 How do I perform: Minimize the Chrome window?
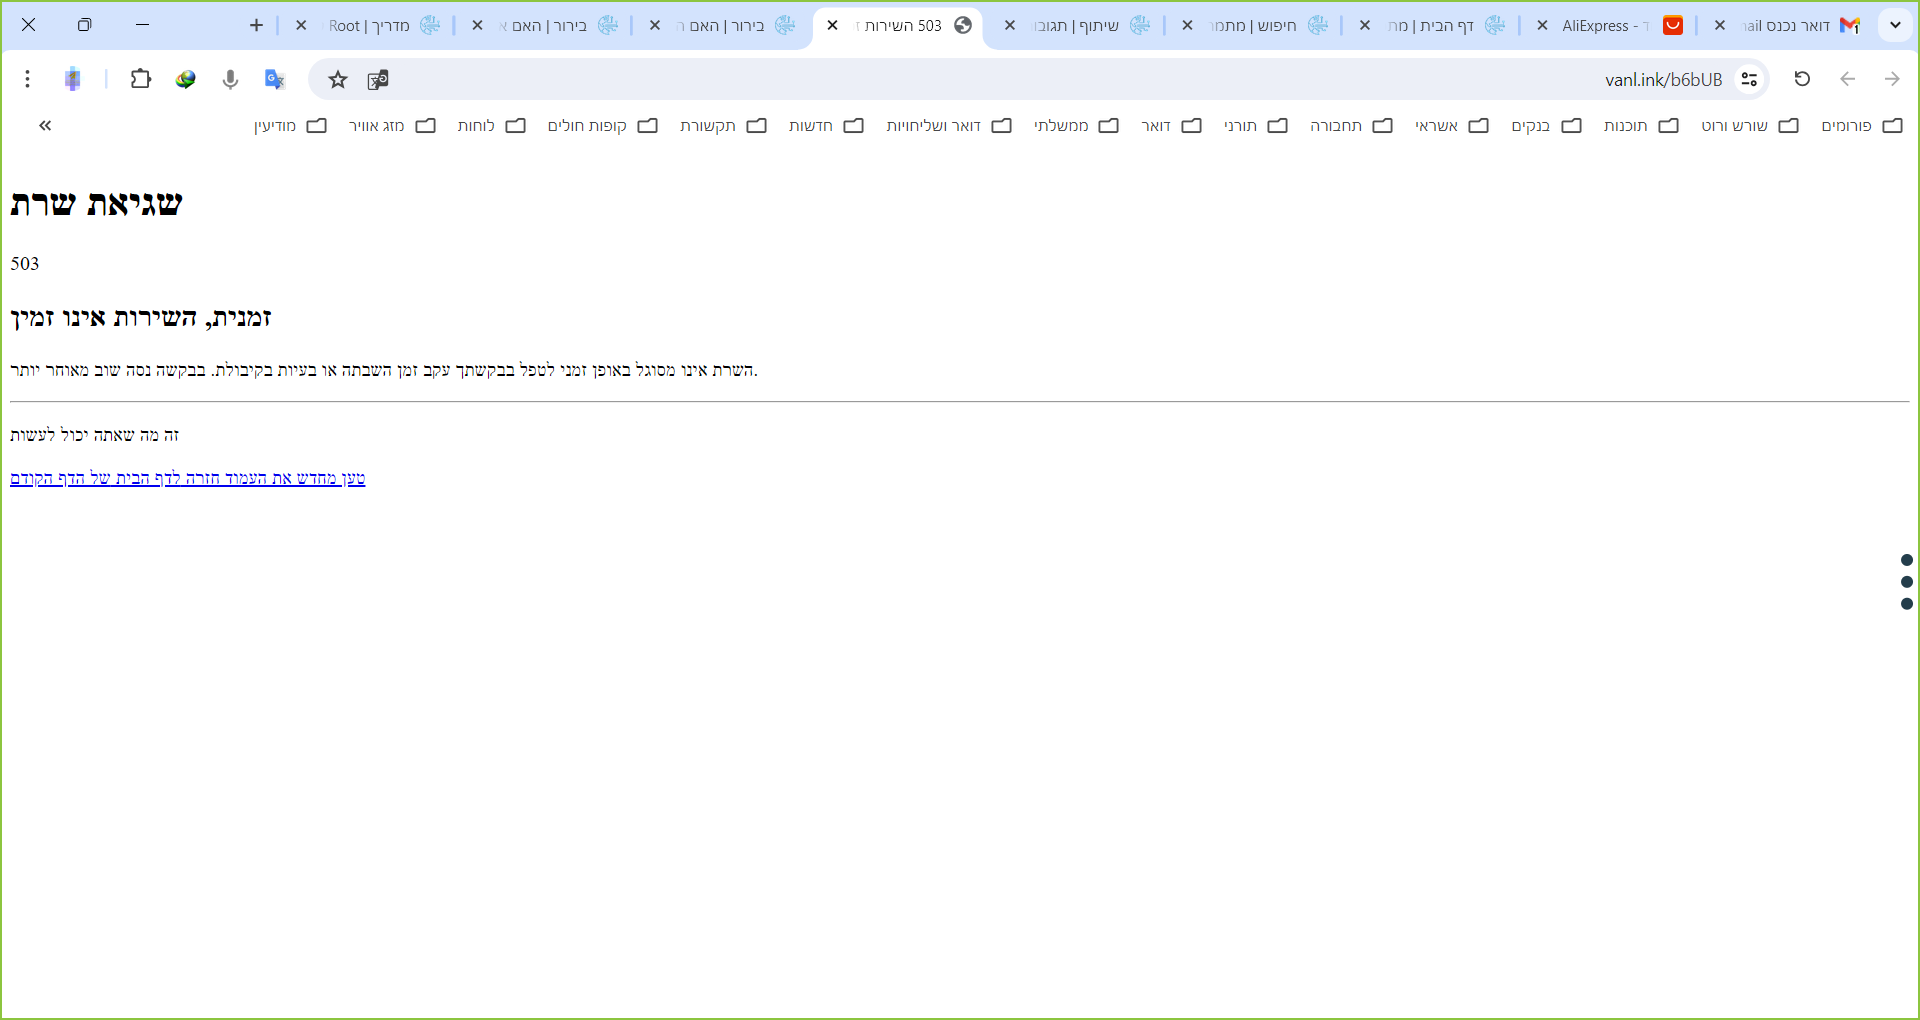coord(142,25)
